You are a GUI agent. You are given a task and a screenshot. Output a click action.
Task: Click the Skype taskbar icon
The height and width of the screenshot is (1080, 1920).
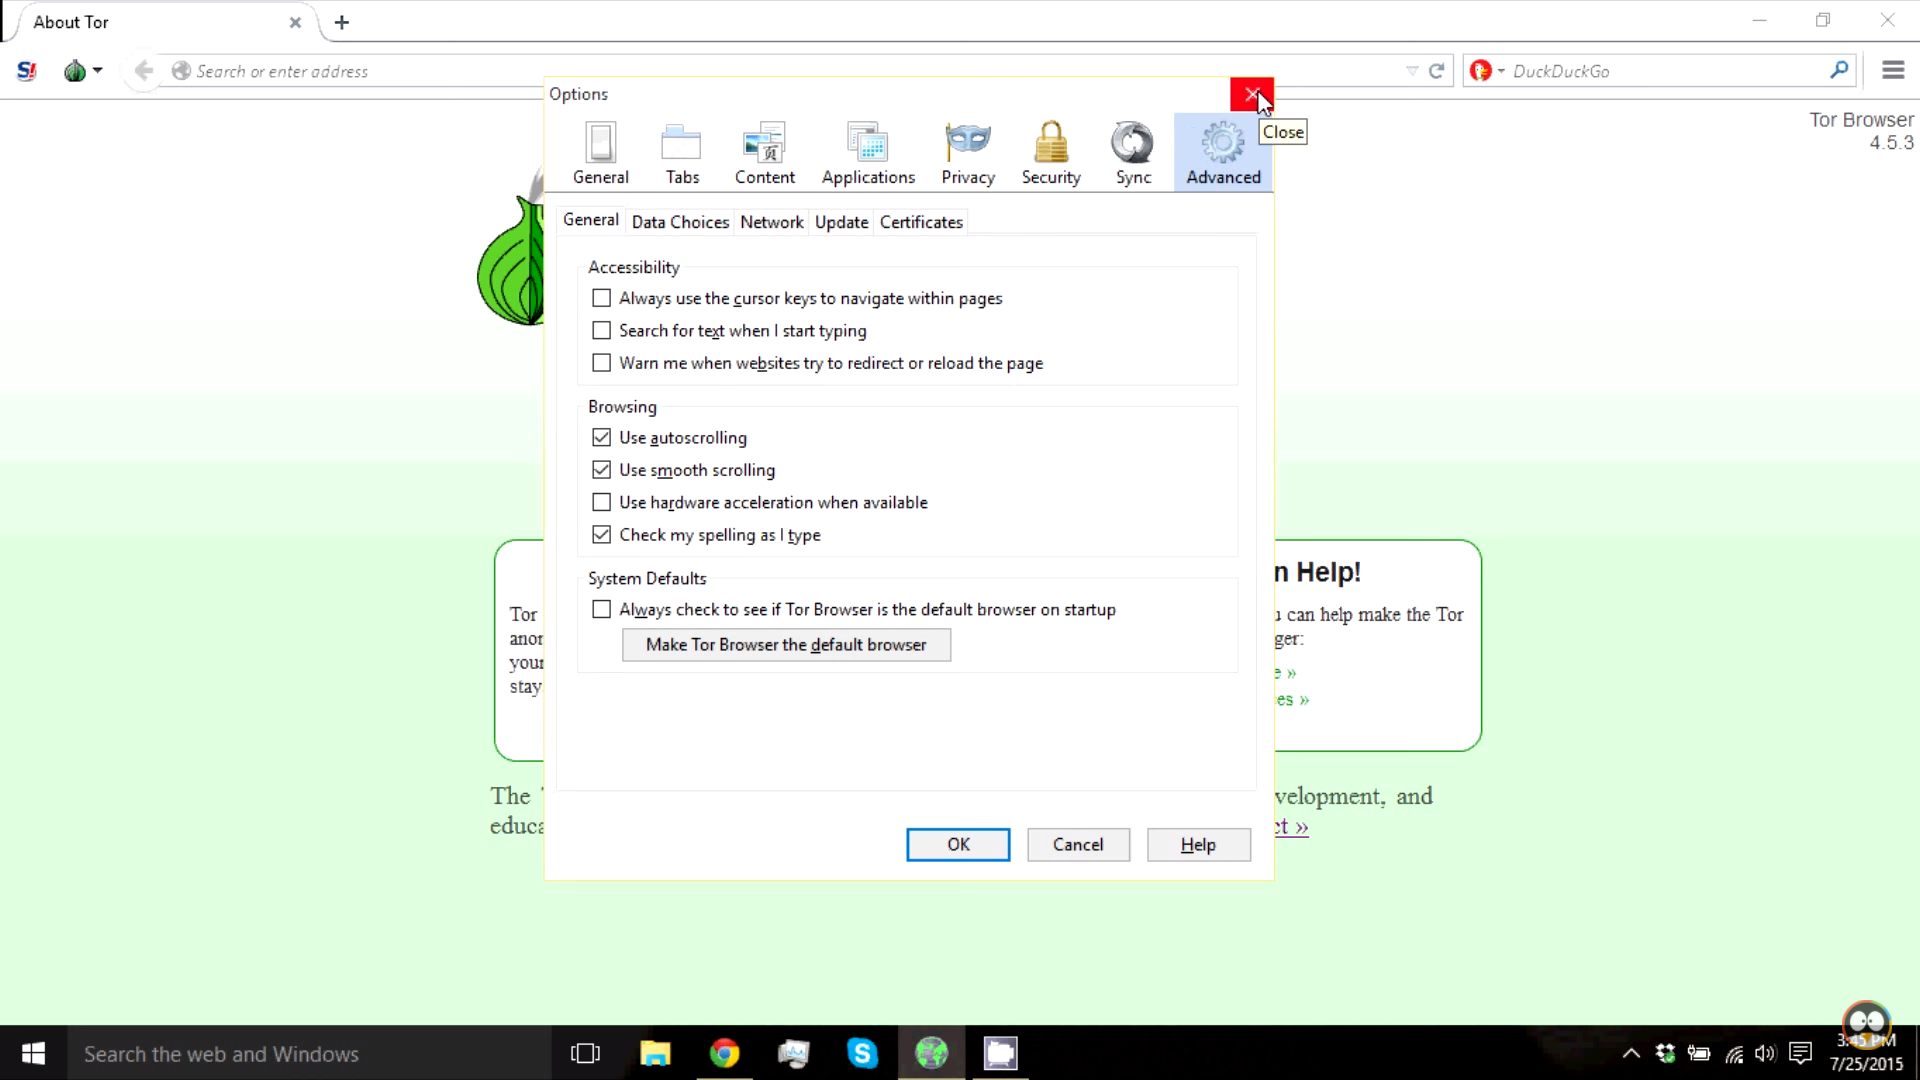[862, 1053]
